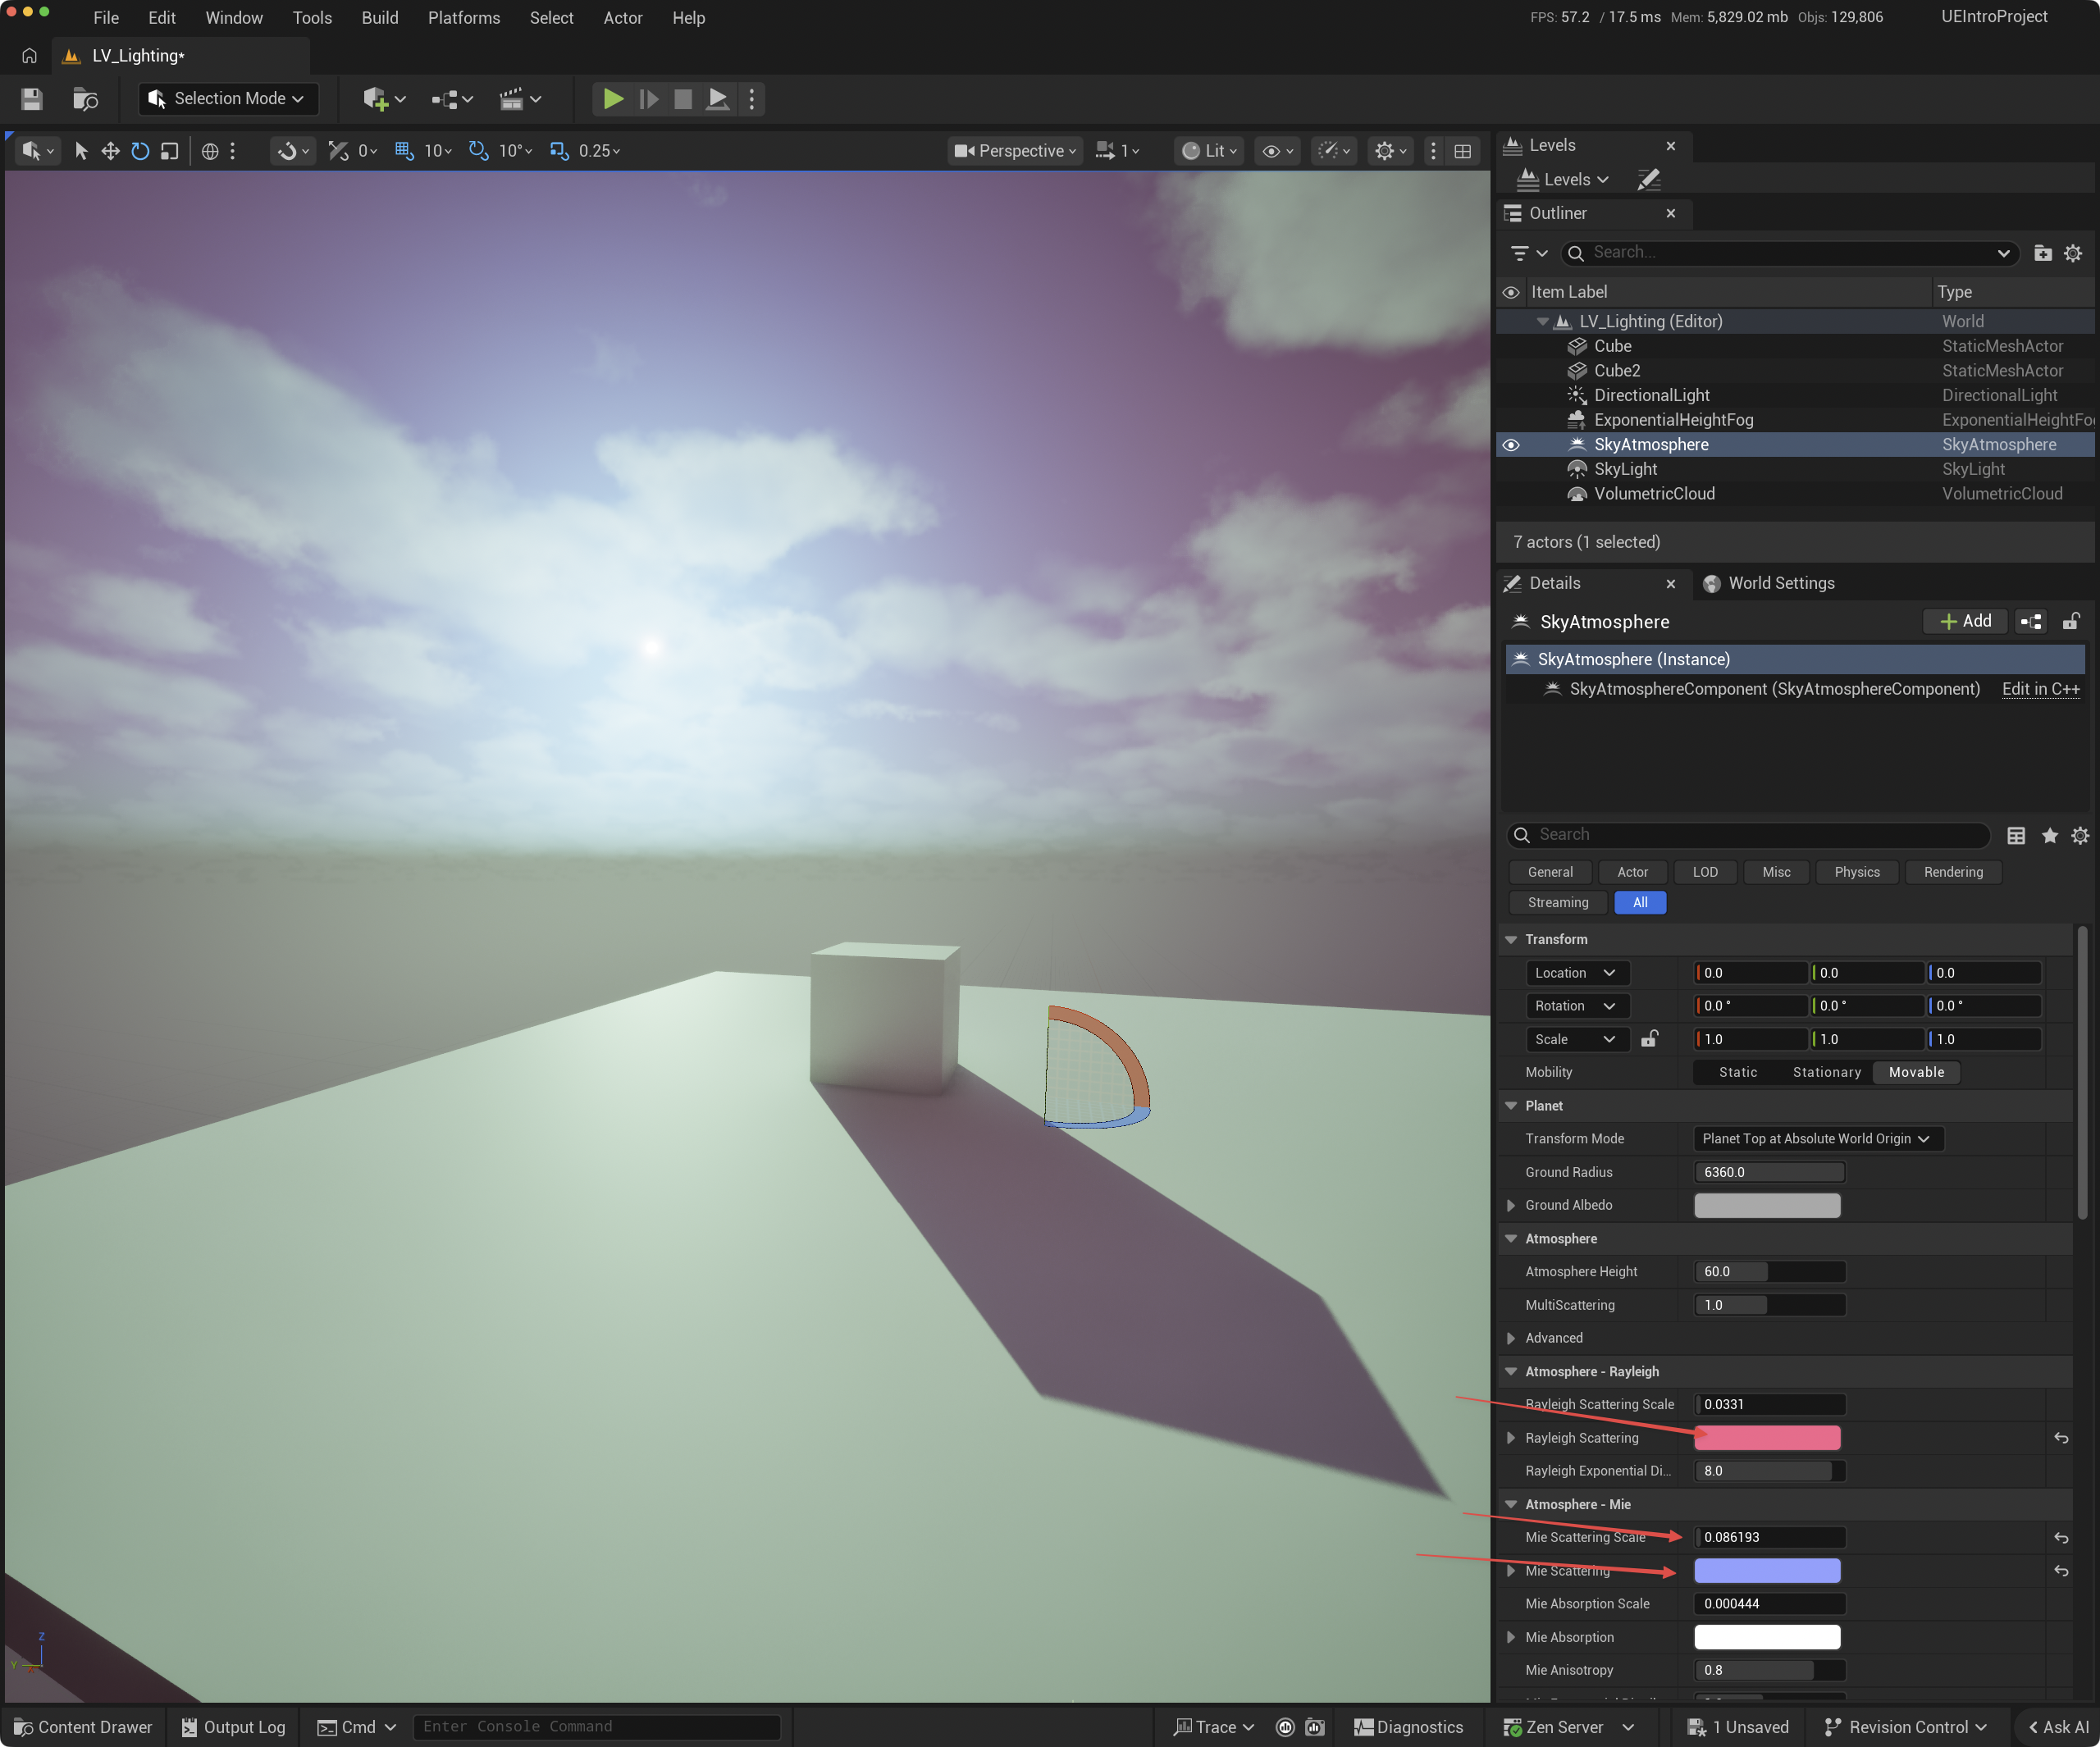Open the Build menu
Screen dimensions: 2100x1747
(x=380, y=18)
